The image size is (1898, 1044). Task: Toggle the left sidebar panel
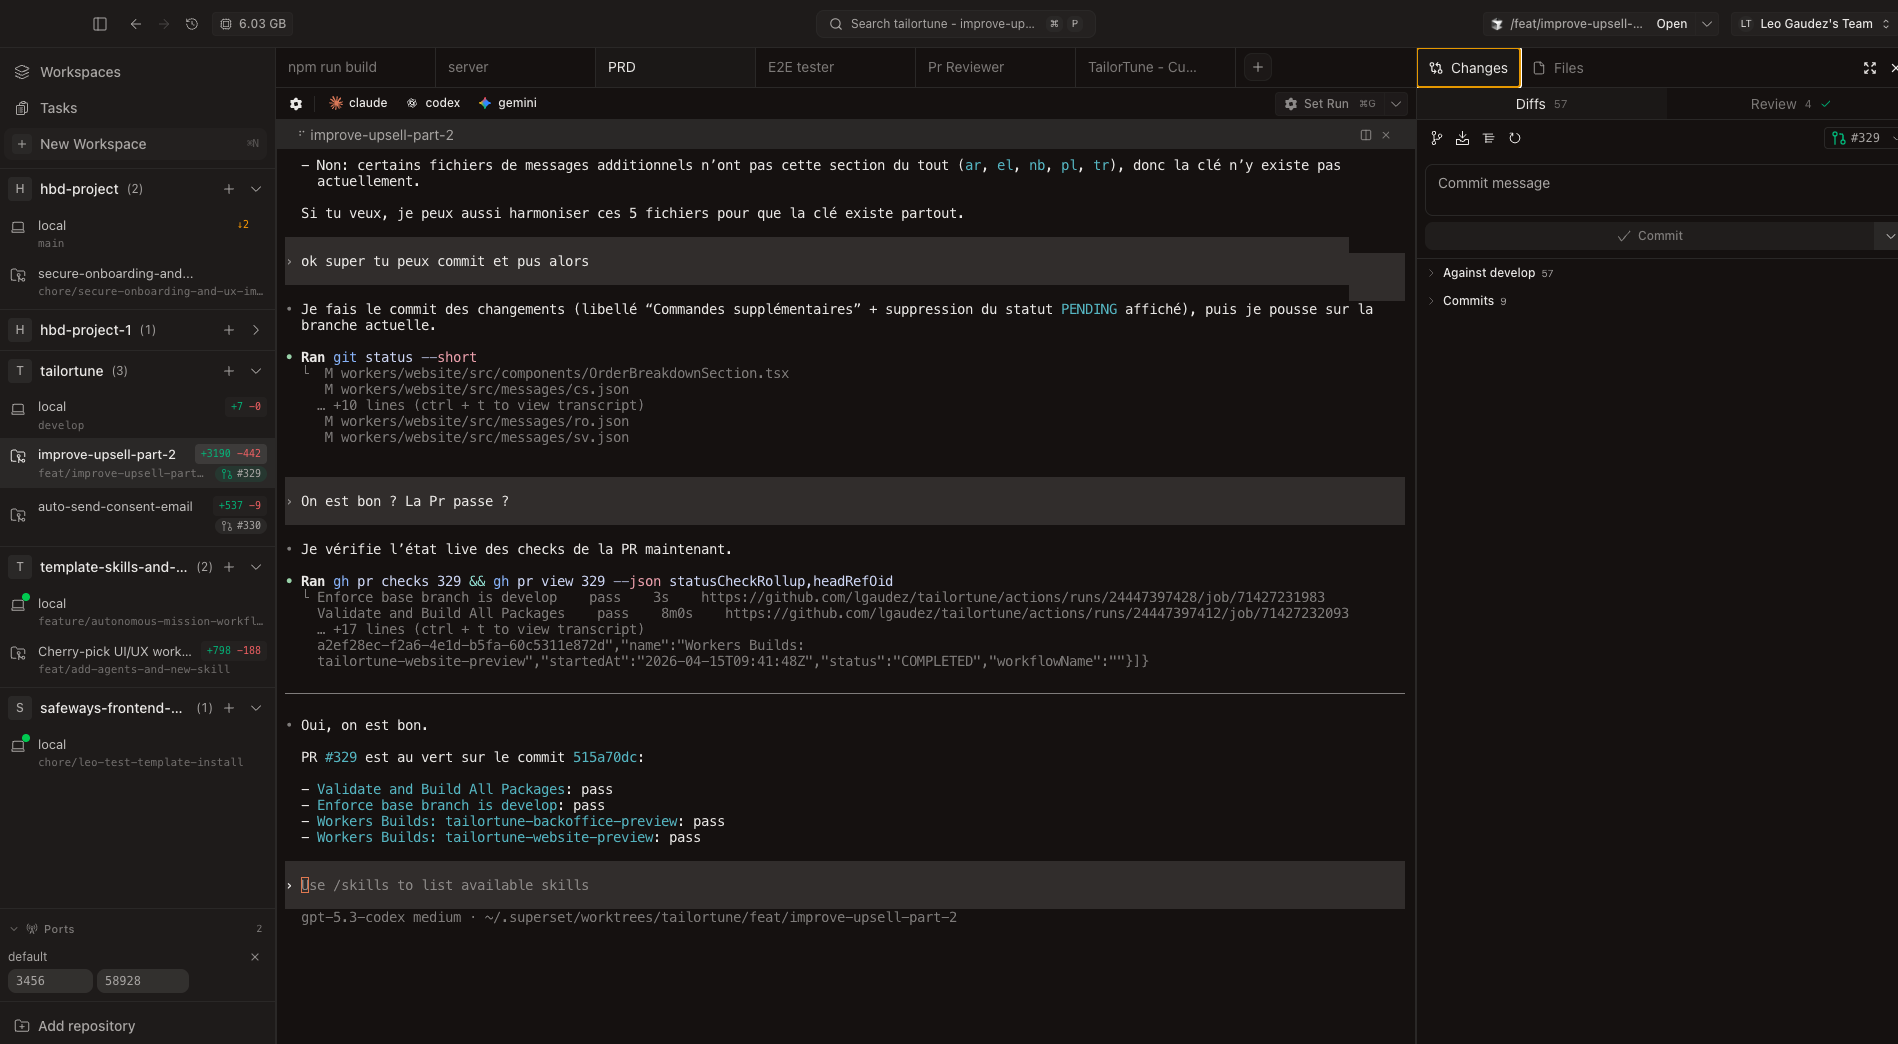pyautogui.click(x=100, y=24)
